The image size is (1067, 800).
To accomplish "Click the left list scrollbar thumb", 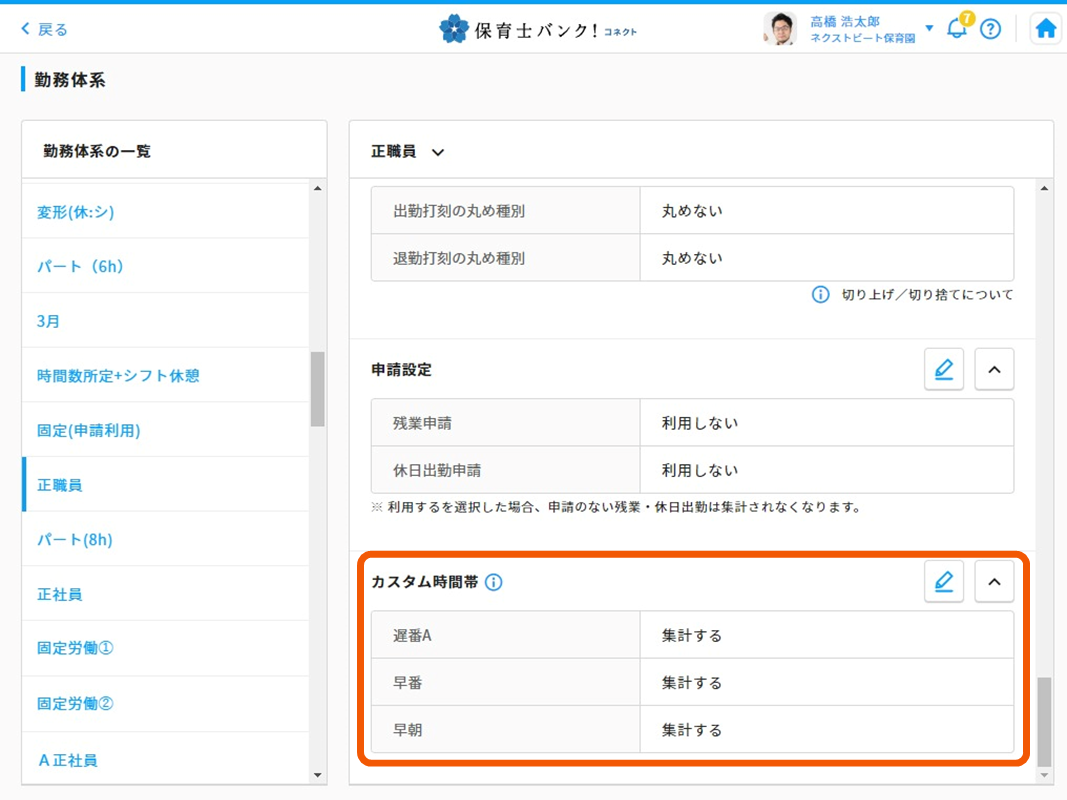I will pos(317,388).
